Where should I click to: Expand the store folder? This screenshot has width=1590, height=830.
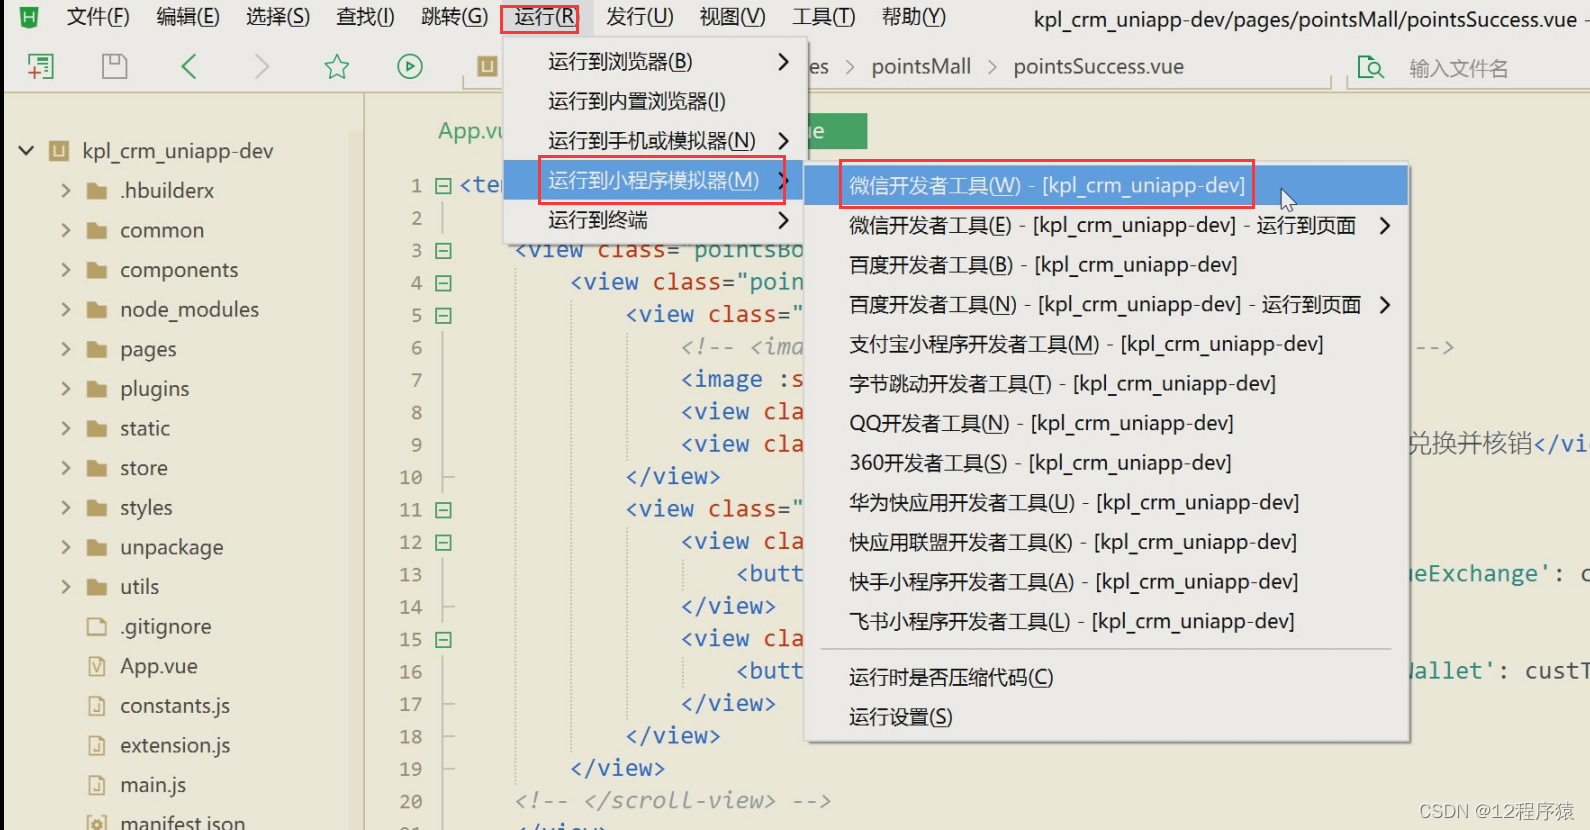66,468
